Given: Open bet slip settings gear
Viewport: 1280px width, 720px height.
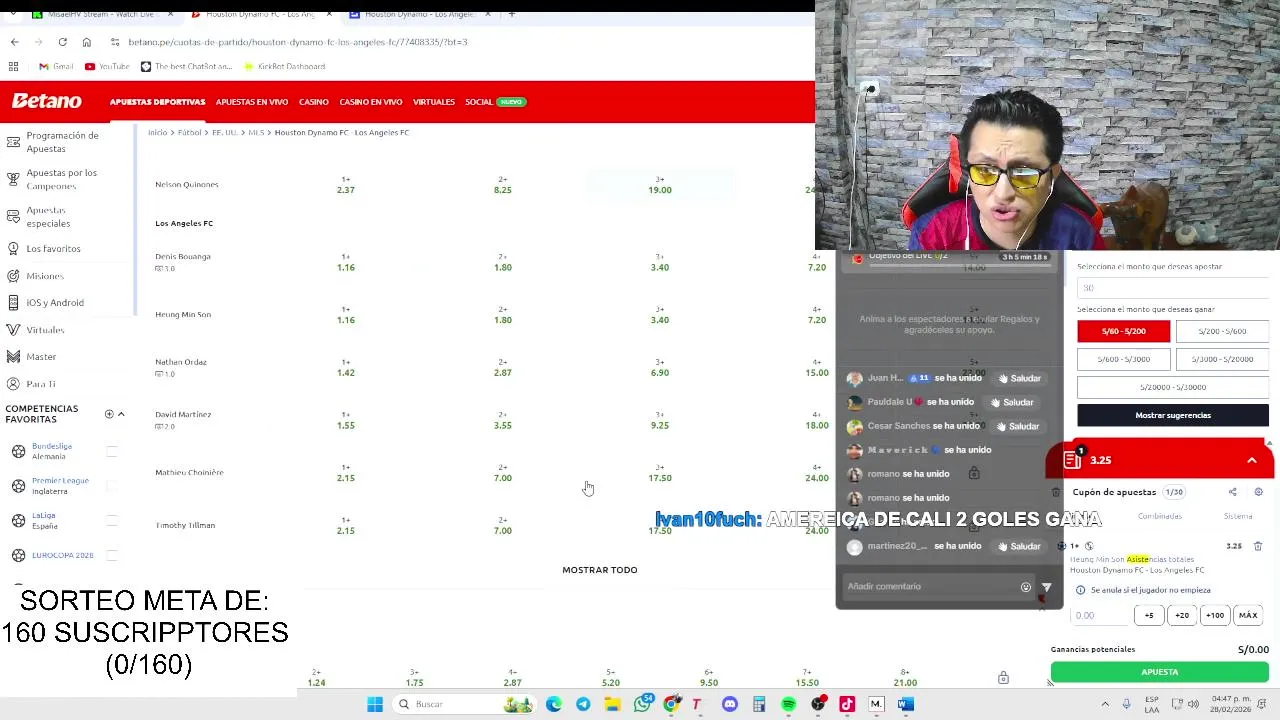Looking at the screenshot, I should point(1258,492).
